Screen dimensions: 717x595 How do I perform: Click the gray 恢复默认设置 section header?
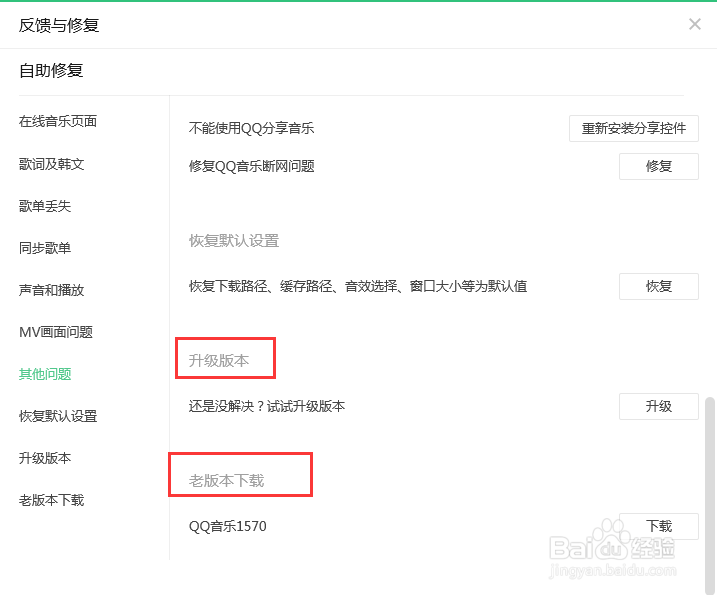(234, 241)
